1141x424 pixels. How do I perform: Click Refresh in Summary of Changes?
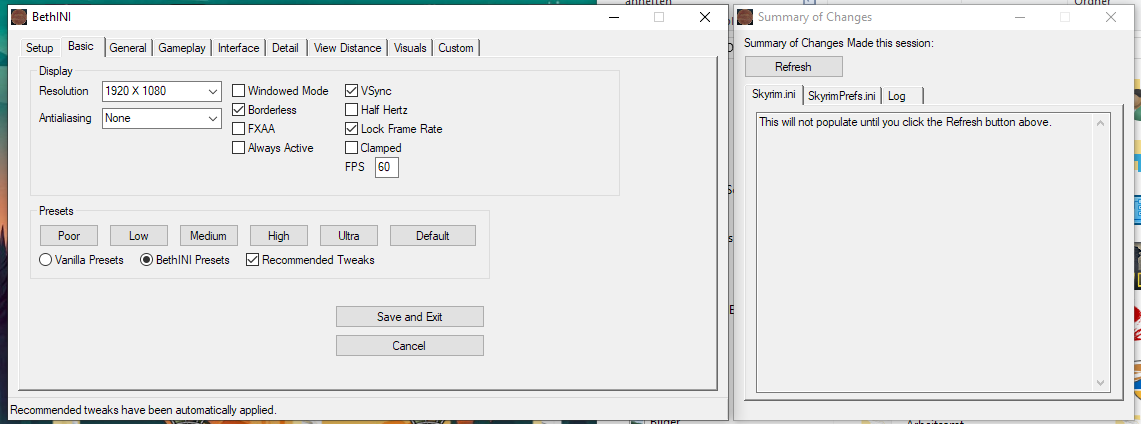pyautogui.click(x=793, y=67)
